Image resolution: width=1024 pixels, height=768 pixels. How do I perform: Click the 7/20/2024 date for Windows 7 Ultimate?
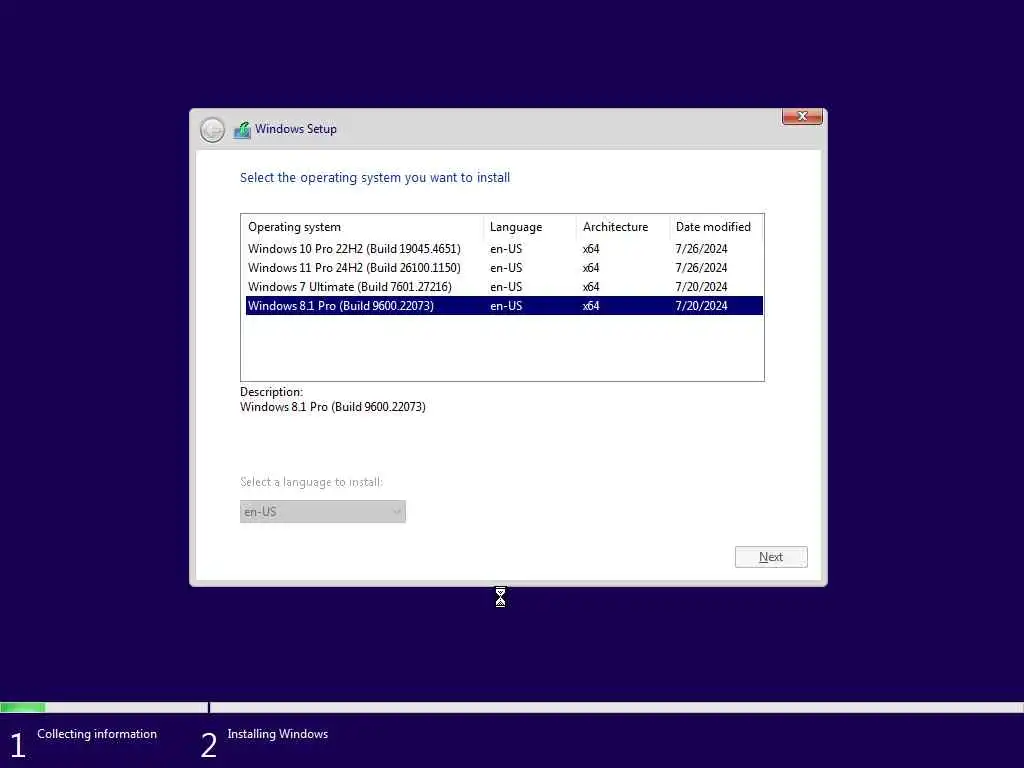pos(701,287)
